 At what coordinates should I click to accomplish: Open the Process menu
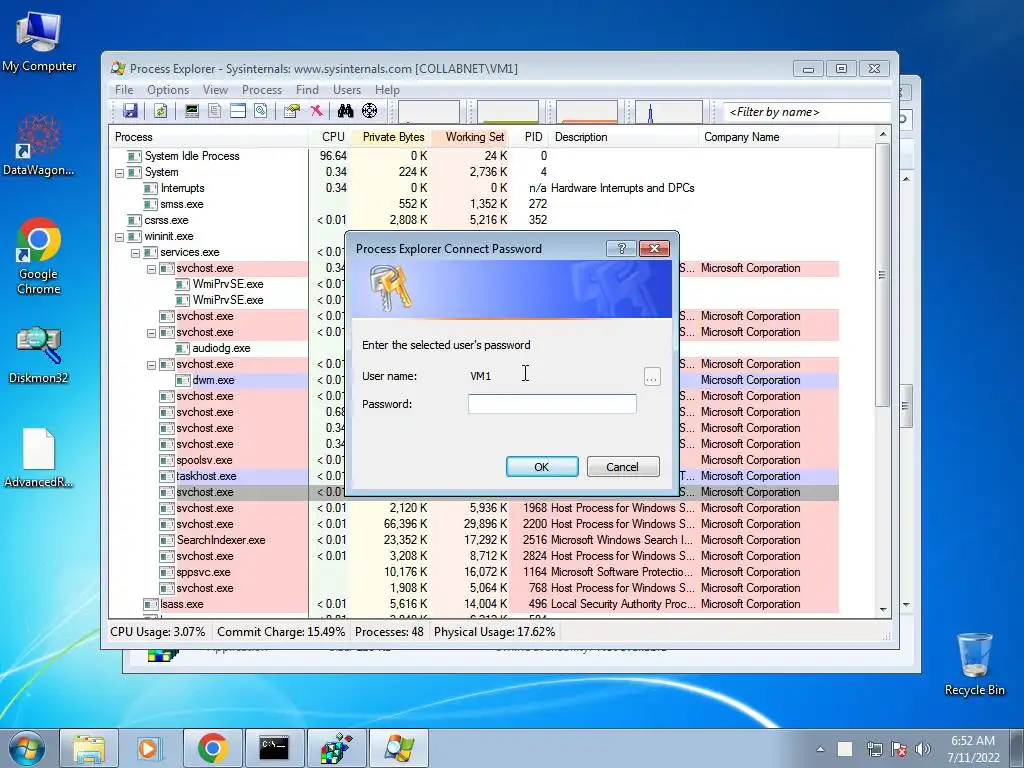(262, 89)
